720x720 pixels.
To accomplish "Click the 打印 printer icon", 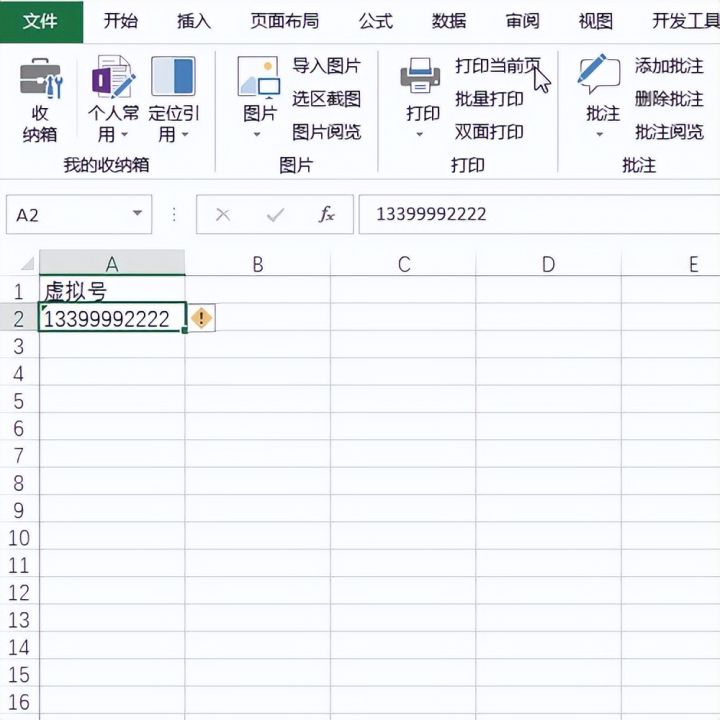I will coord(420,75).
